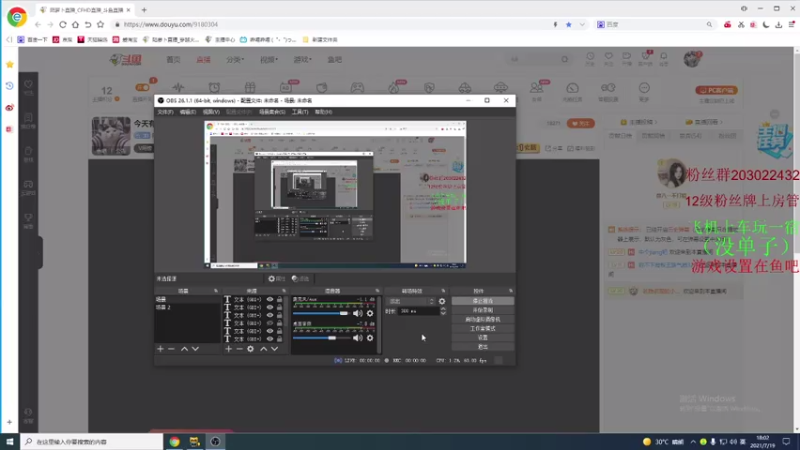
Task: Open the 文件(F) menu in OBS
Action: click(165, 112)
